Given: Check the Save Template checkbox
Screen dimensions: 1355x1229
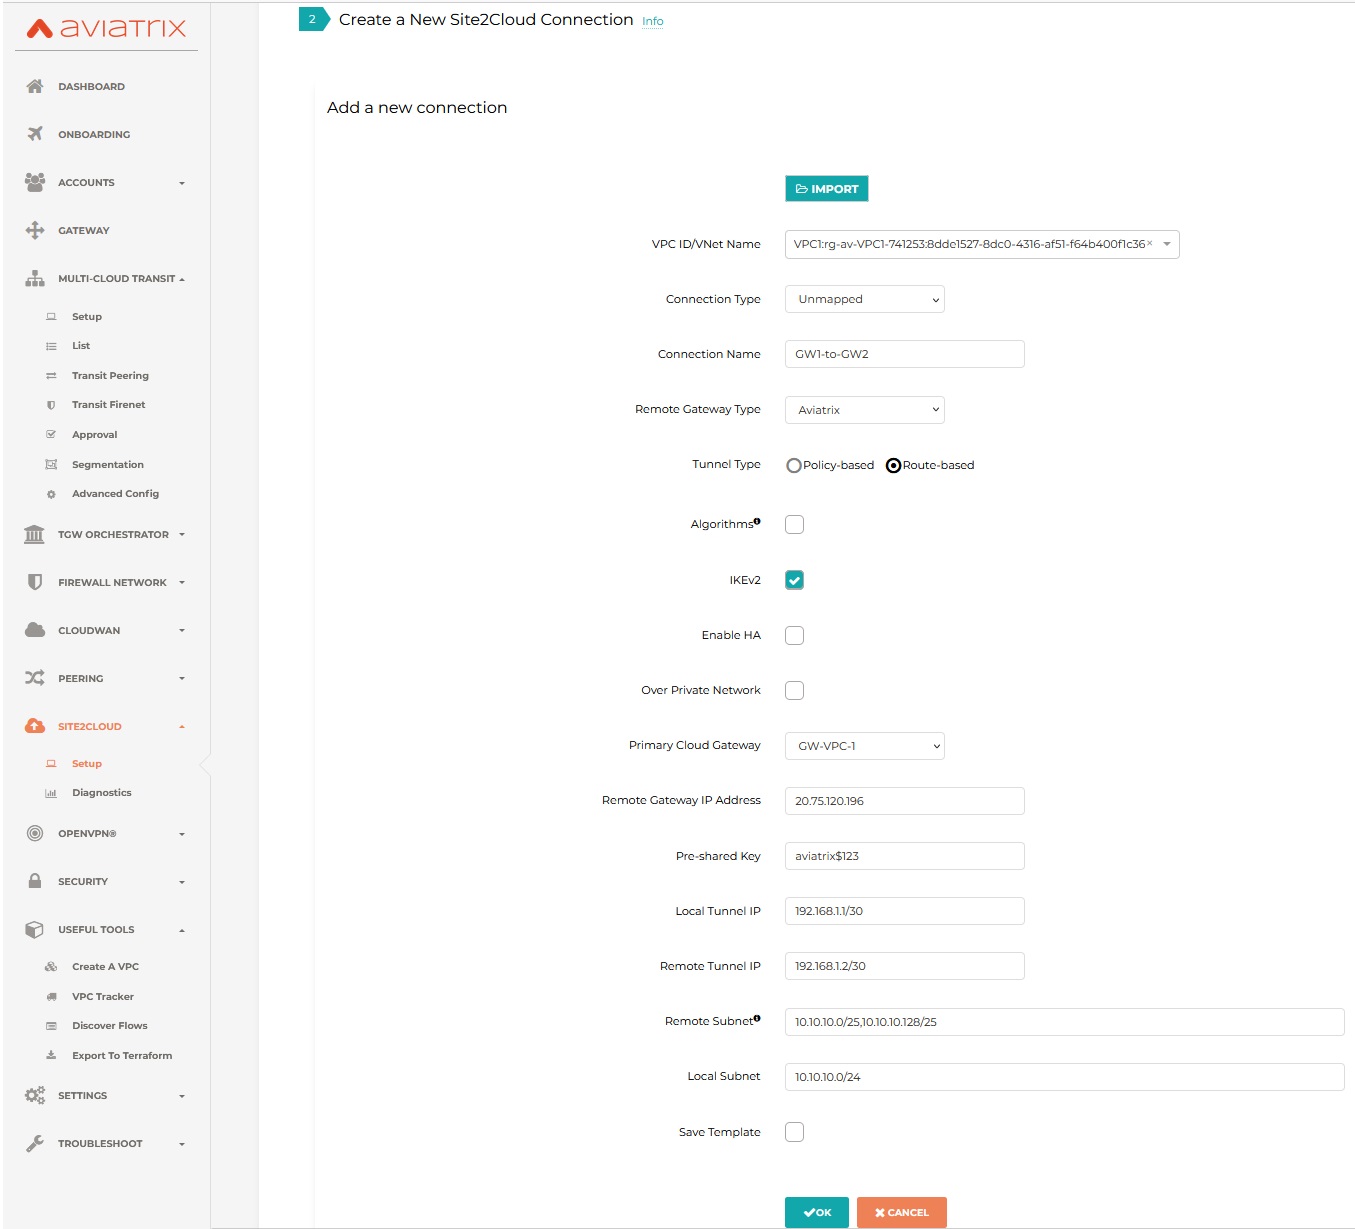Looking at the screenshot, I should [x=794, y=1132].
